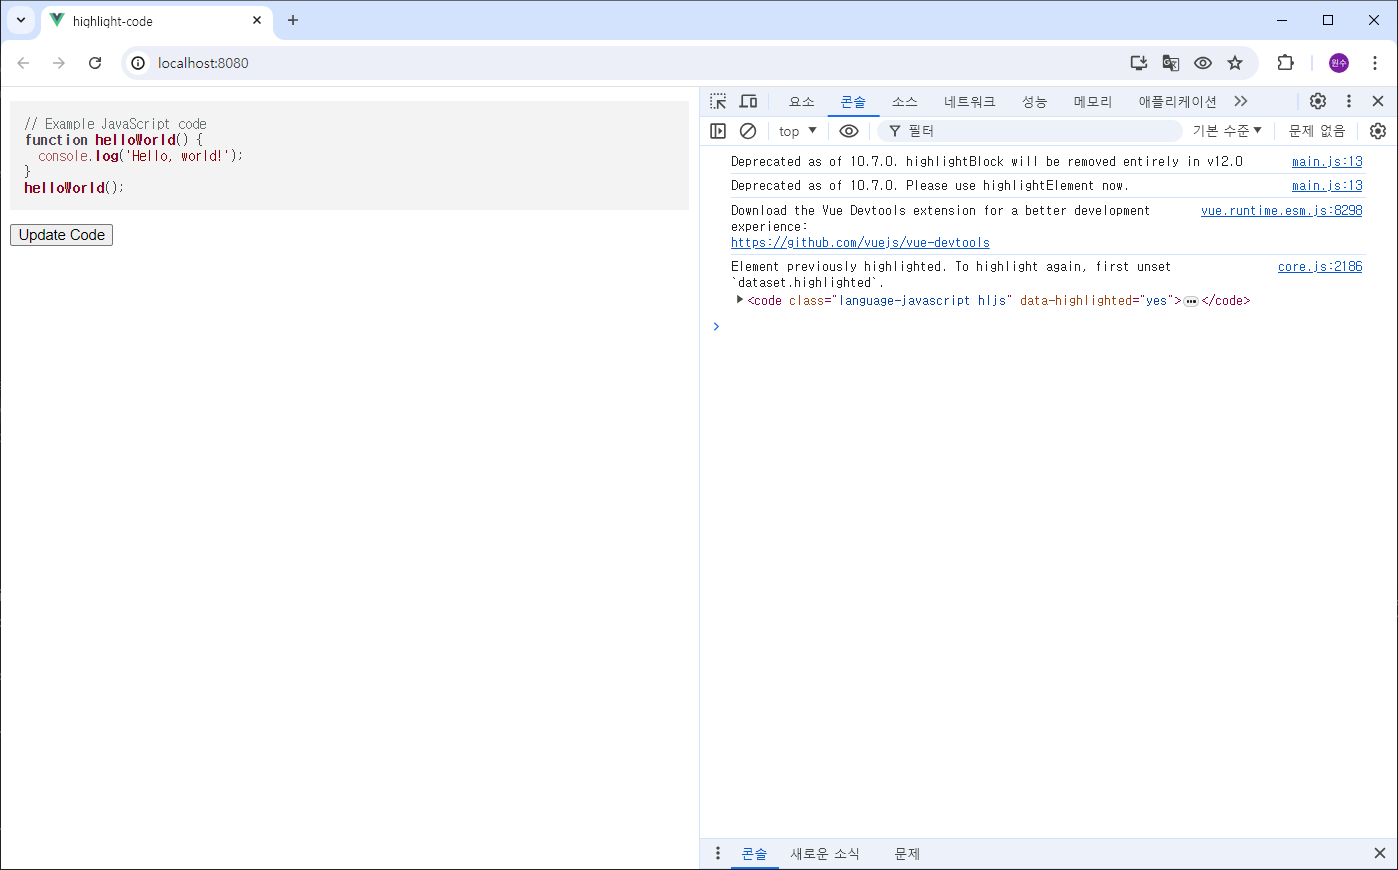Open vue.runtime.esm.js:8298 source link

[x=1282, y=210]
